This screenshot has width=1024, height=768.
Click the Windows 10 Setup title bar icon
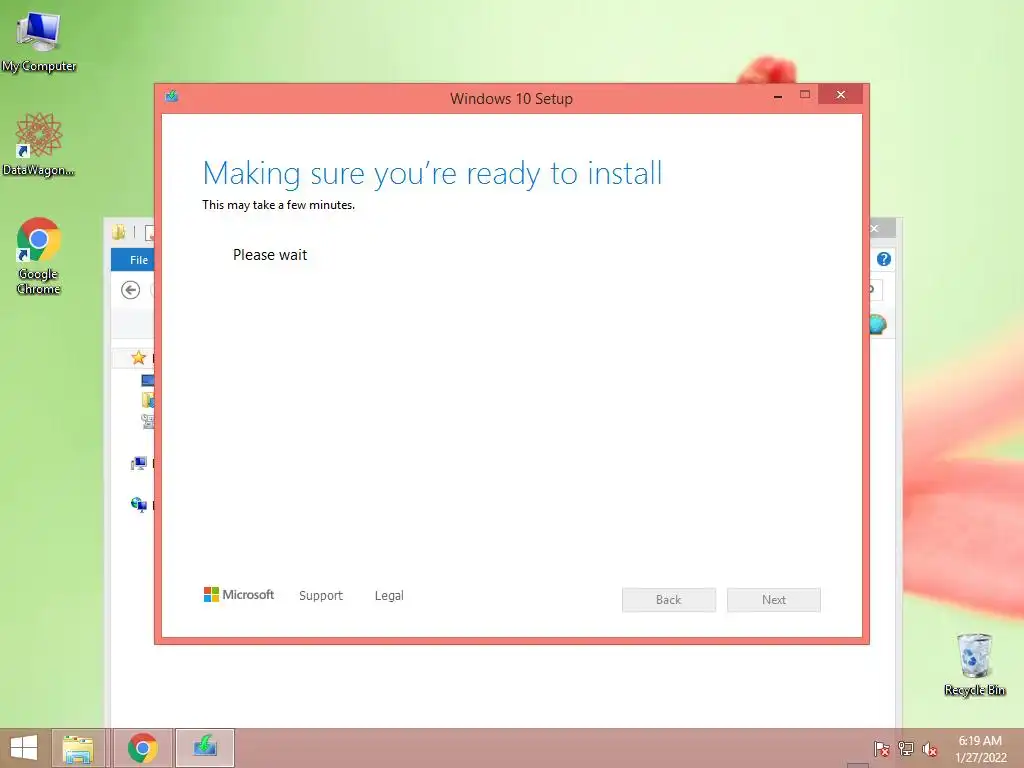pyautogui.click(x=172, y=97)
